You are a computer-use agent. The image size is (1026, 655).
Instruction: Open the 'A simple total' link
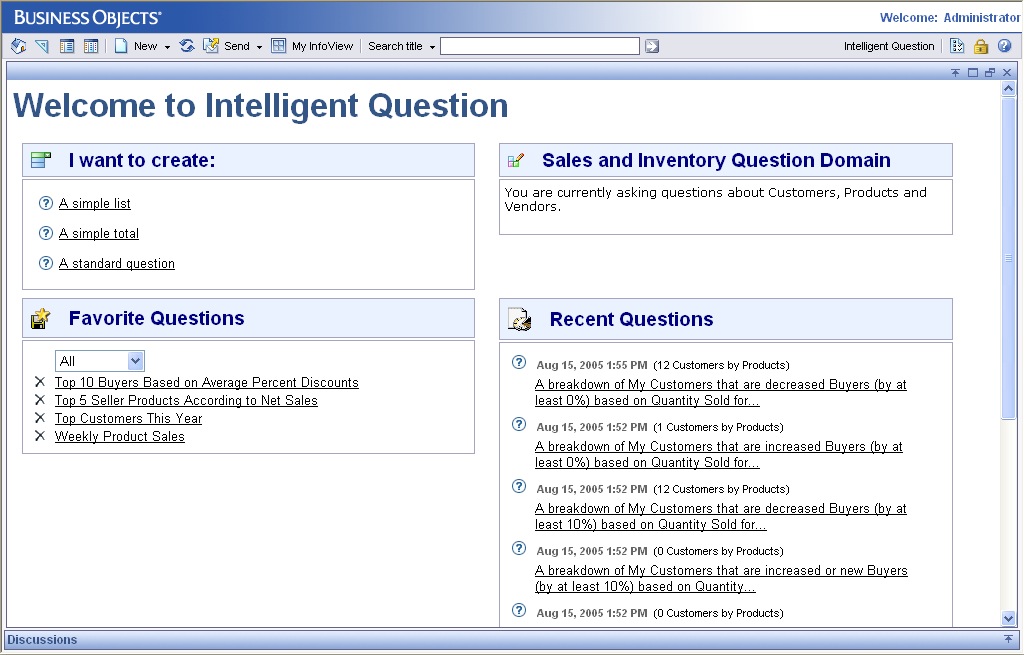tap(99, 234)
